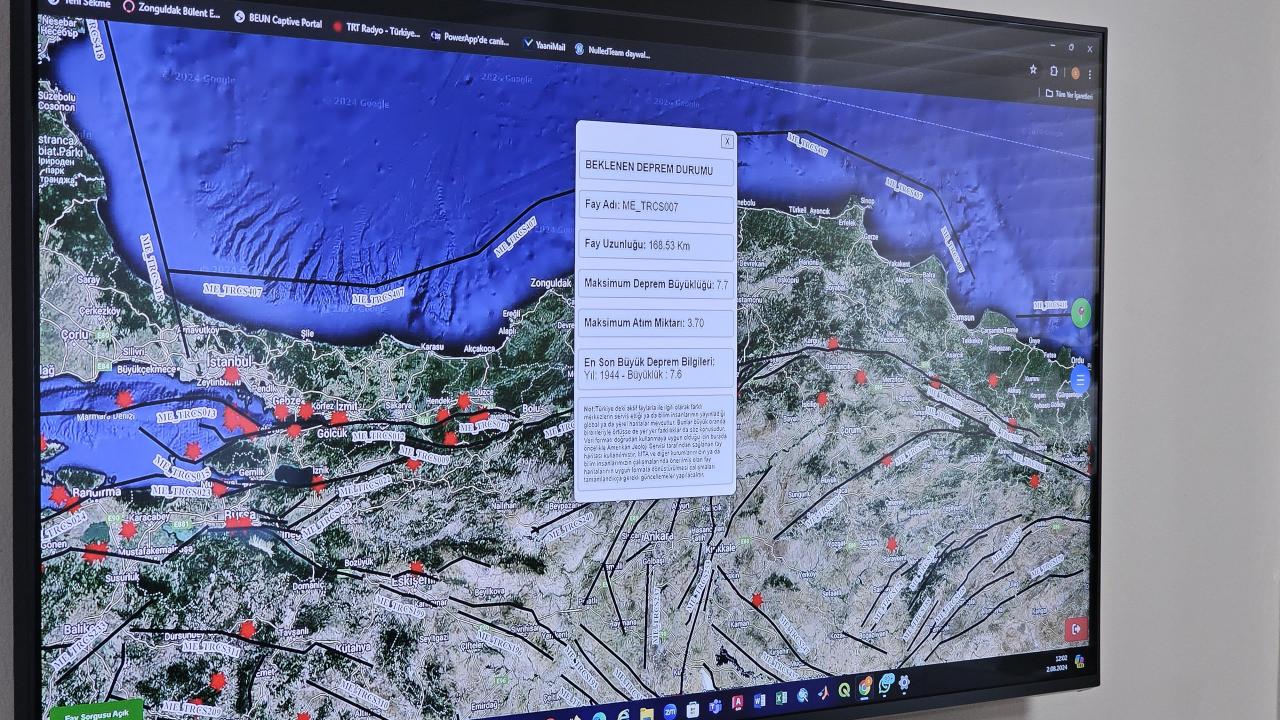This screenshot has width=1280, height=720.
Task: Open the TRT Radyo bookmark
Action: pyautogui.click(x=375, y=29)
